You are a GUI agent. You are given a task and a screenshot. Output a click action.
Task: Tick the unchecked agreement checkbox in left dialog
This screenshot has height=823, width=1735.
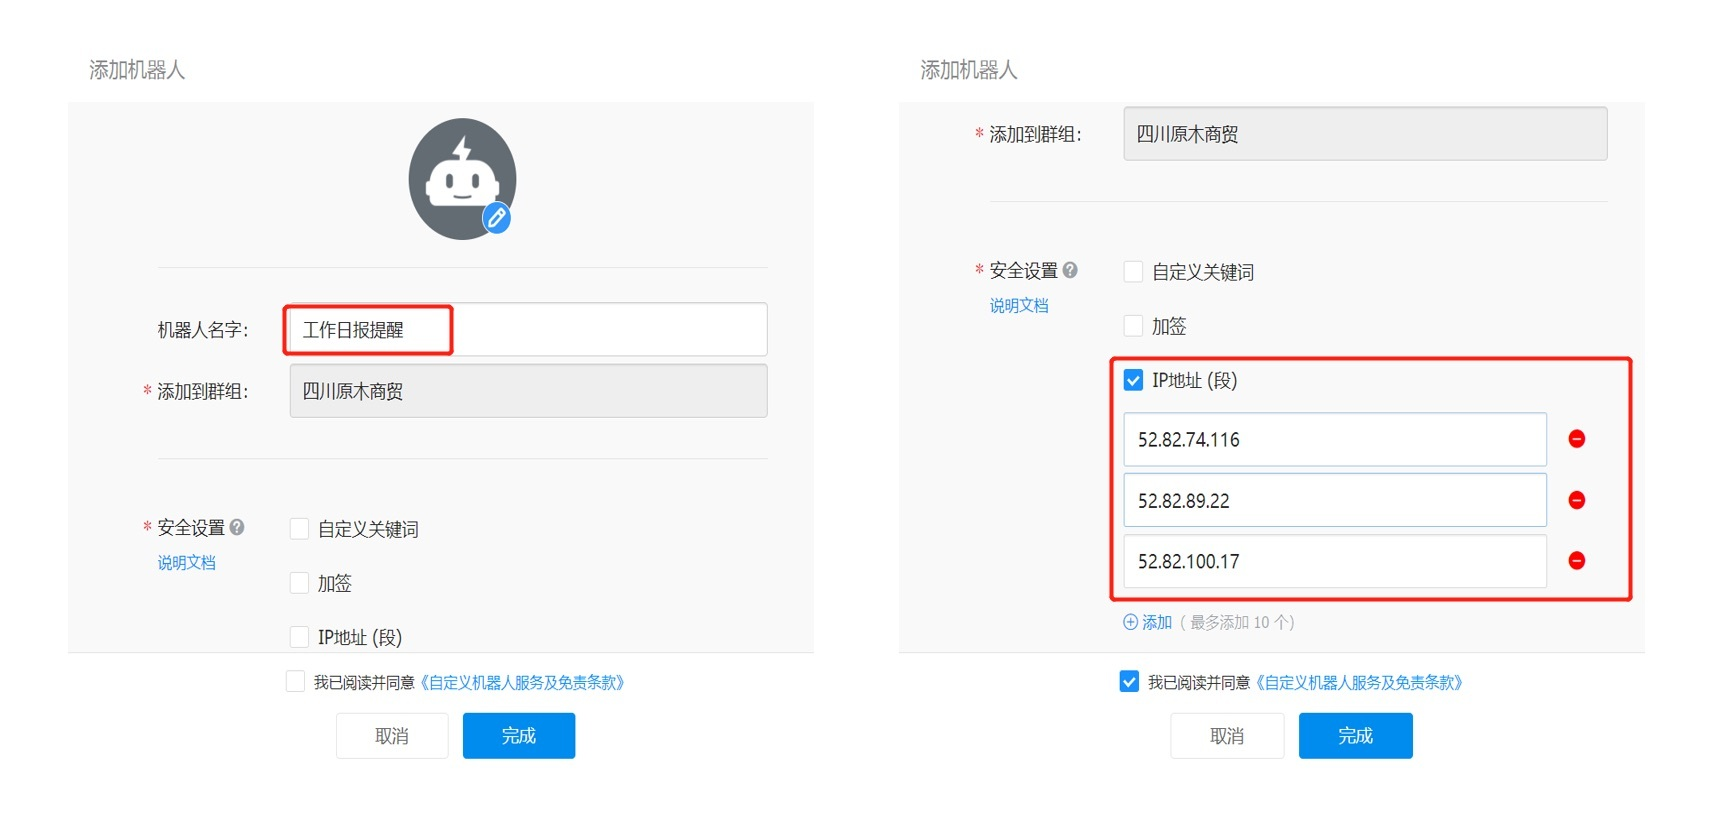coord(295,682)
